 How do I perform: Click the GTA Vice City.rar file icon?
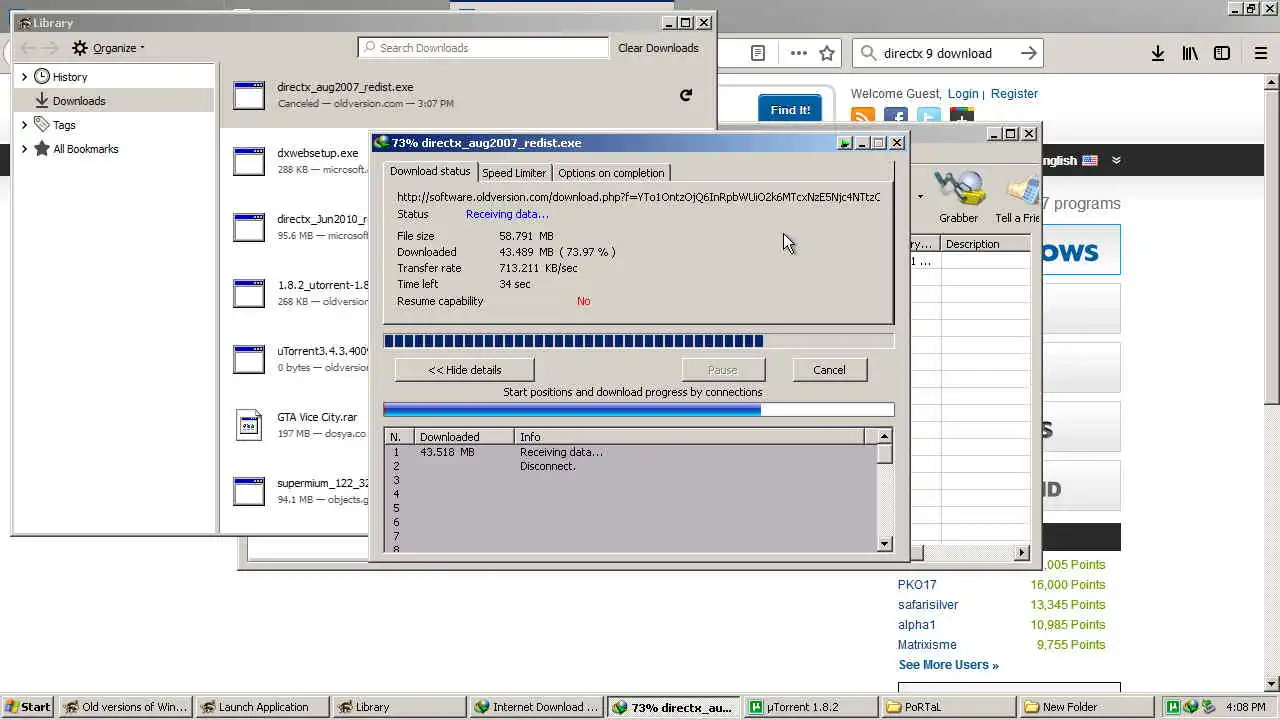(x=249, y=425)
